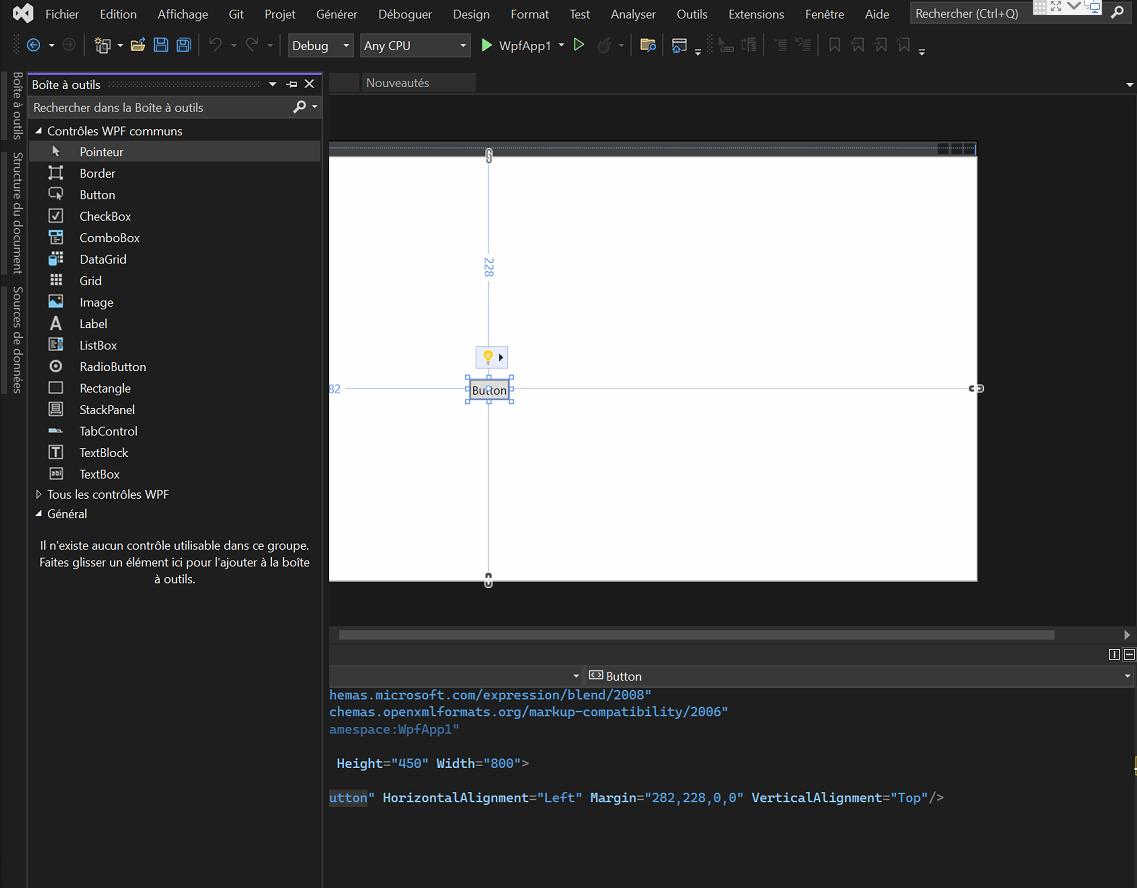
Task: Select the CheckBox control in toolbox
Action: 105,216
